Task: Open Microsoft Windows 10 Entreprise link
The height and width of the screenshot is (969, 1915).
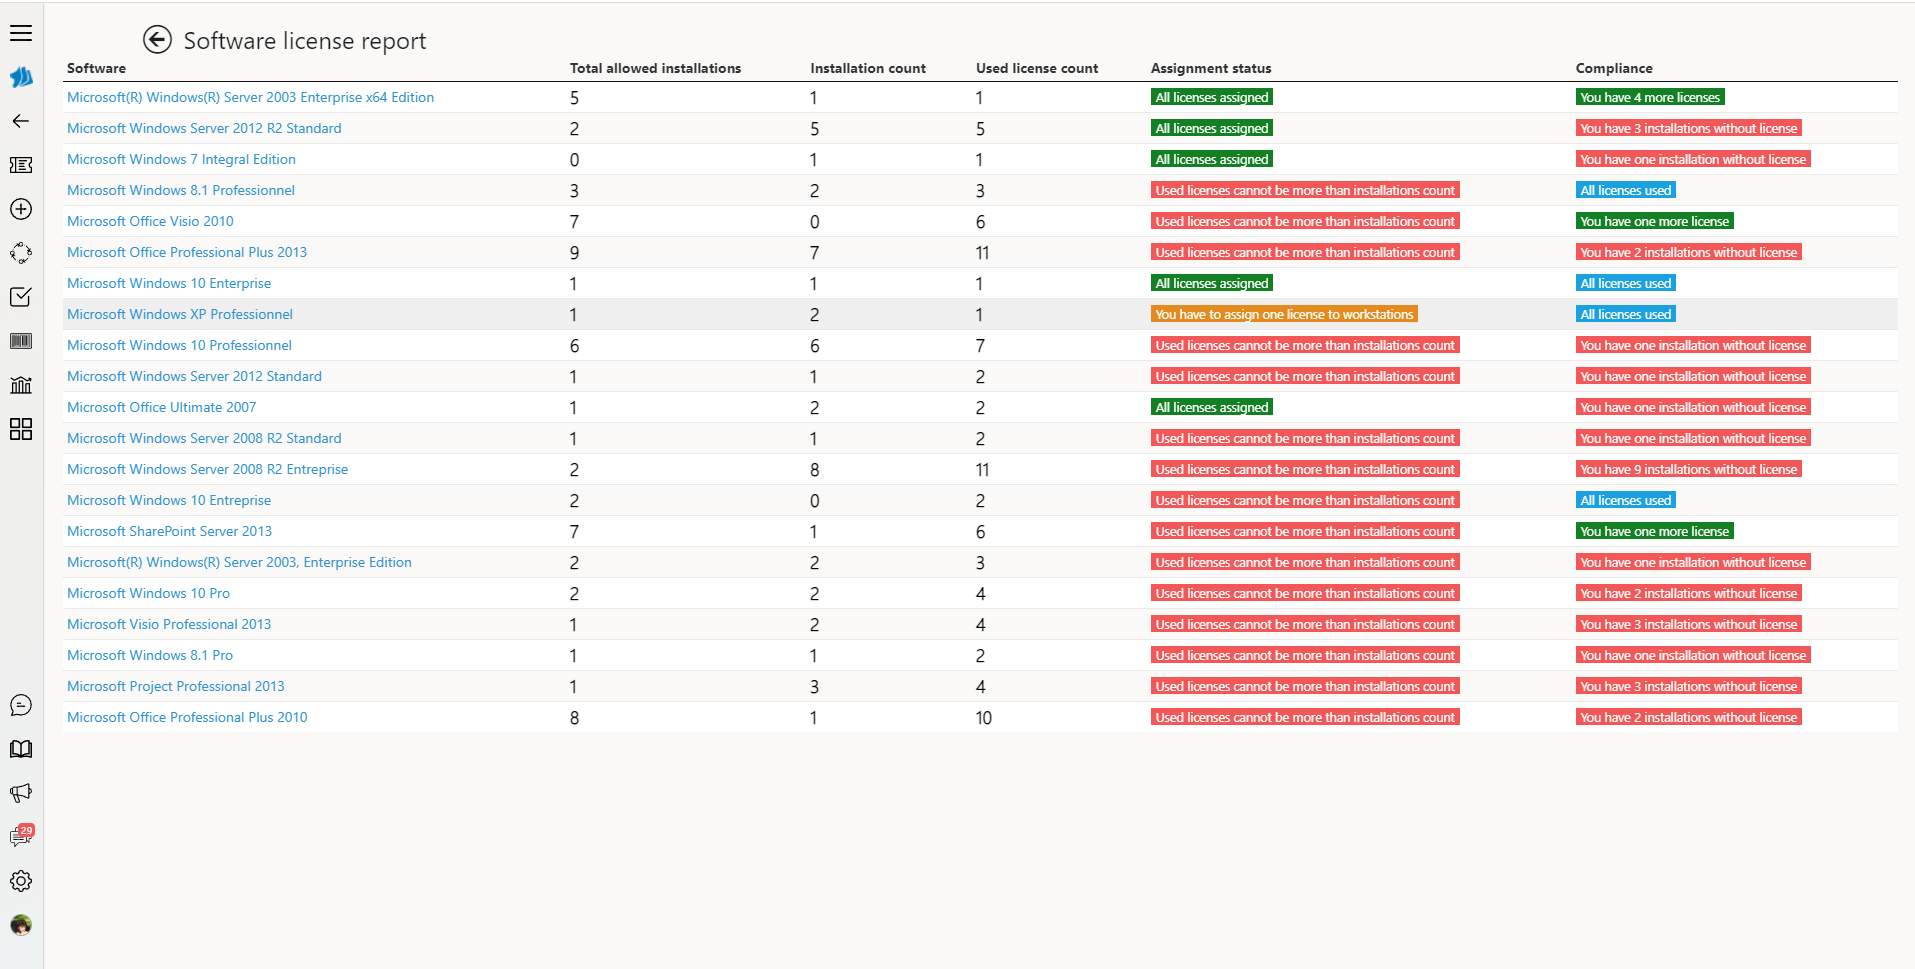Action: (169, 500)
